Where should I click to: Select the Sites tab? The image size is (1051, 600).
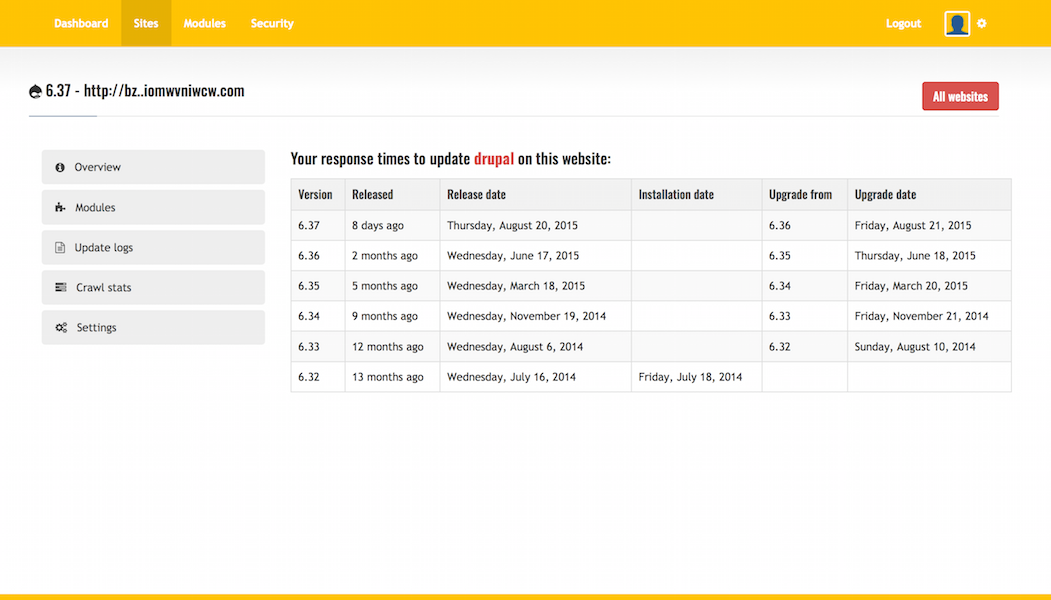pos(146,23)
